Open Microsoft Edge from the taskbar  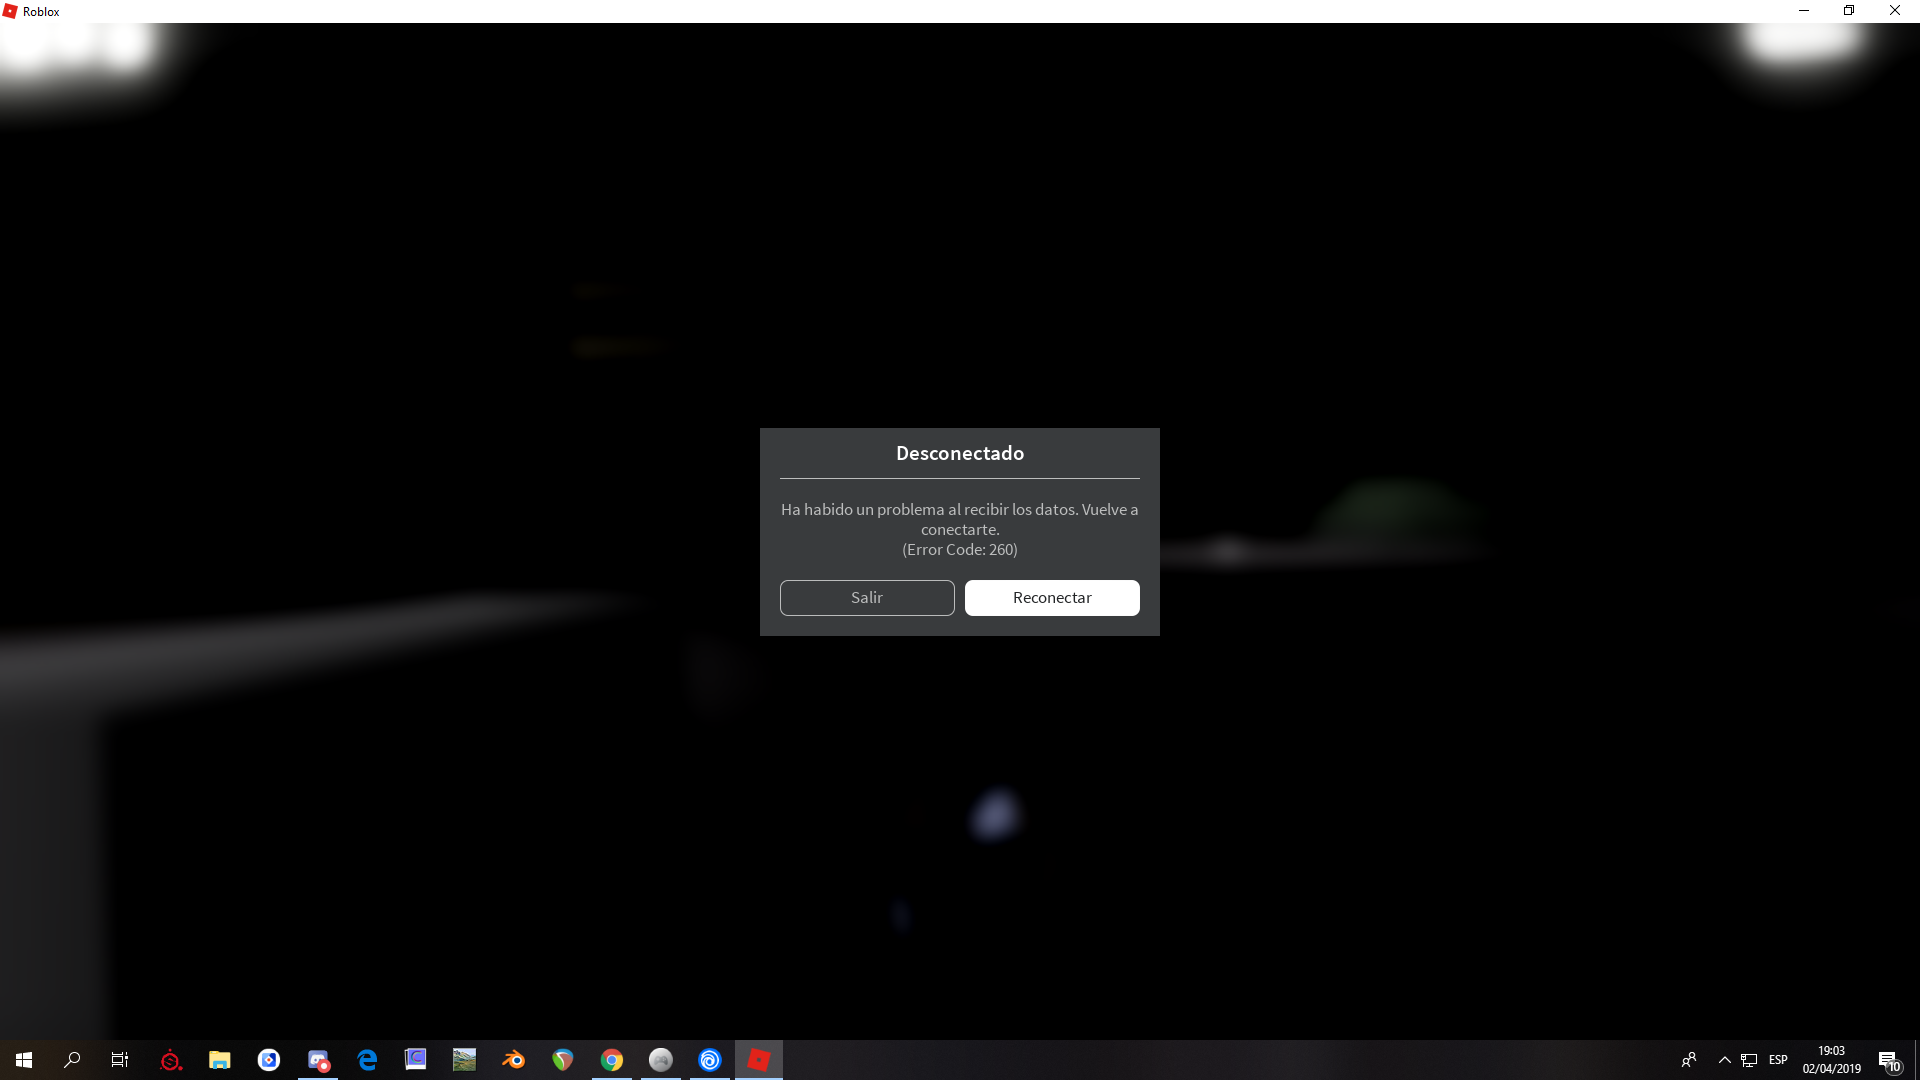pos(367,1059)
